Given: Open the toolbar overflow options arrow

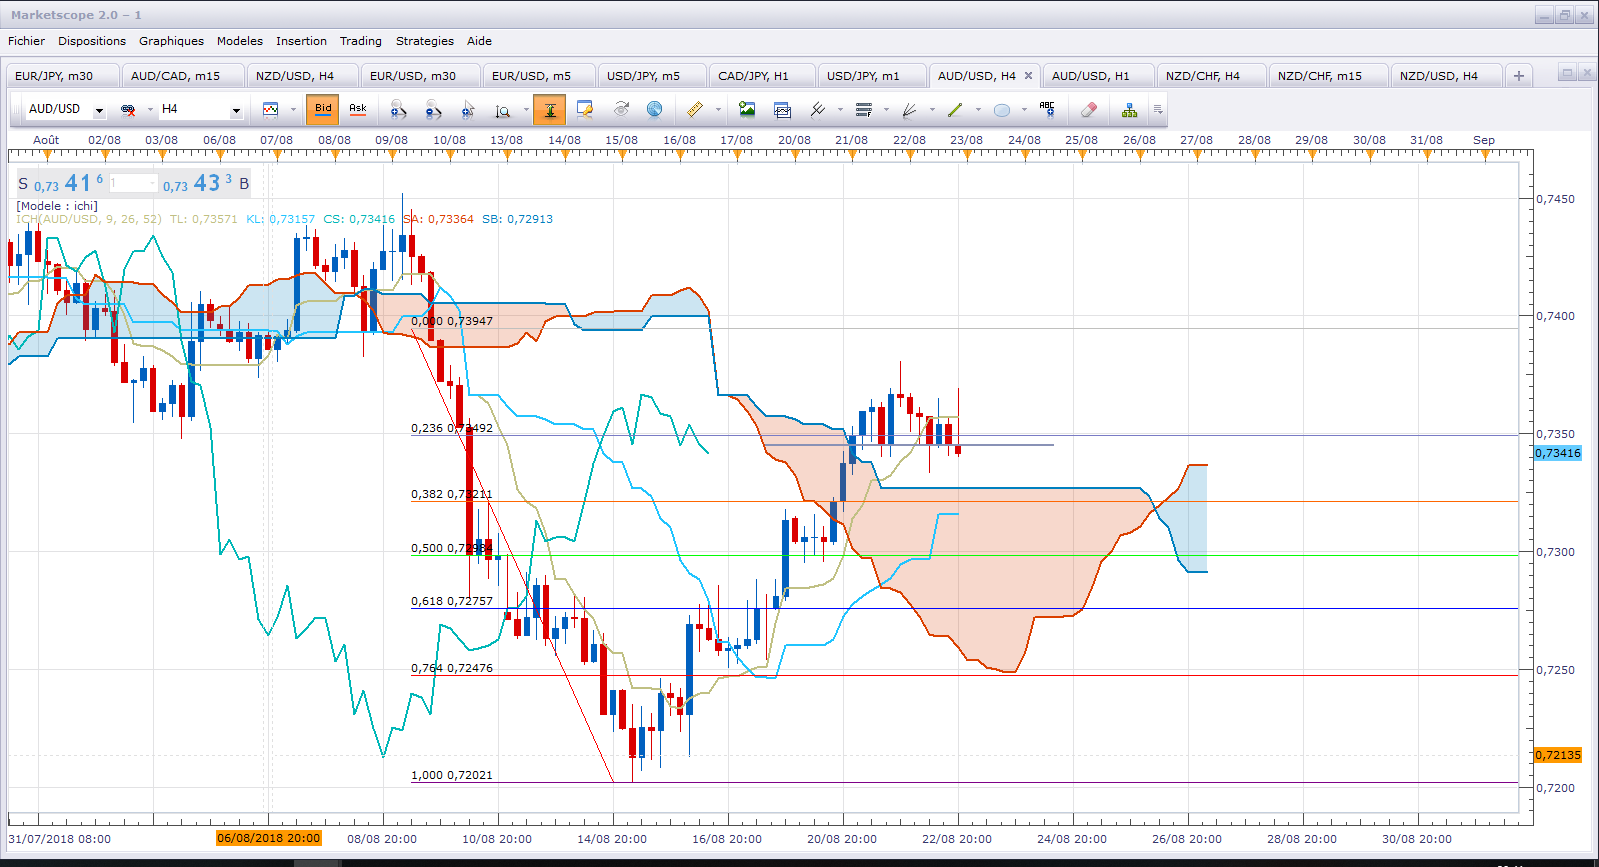Looking at the screenshot, I should point(1157,110).
